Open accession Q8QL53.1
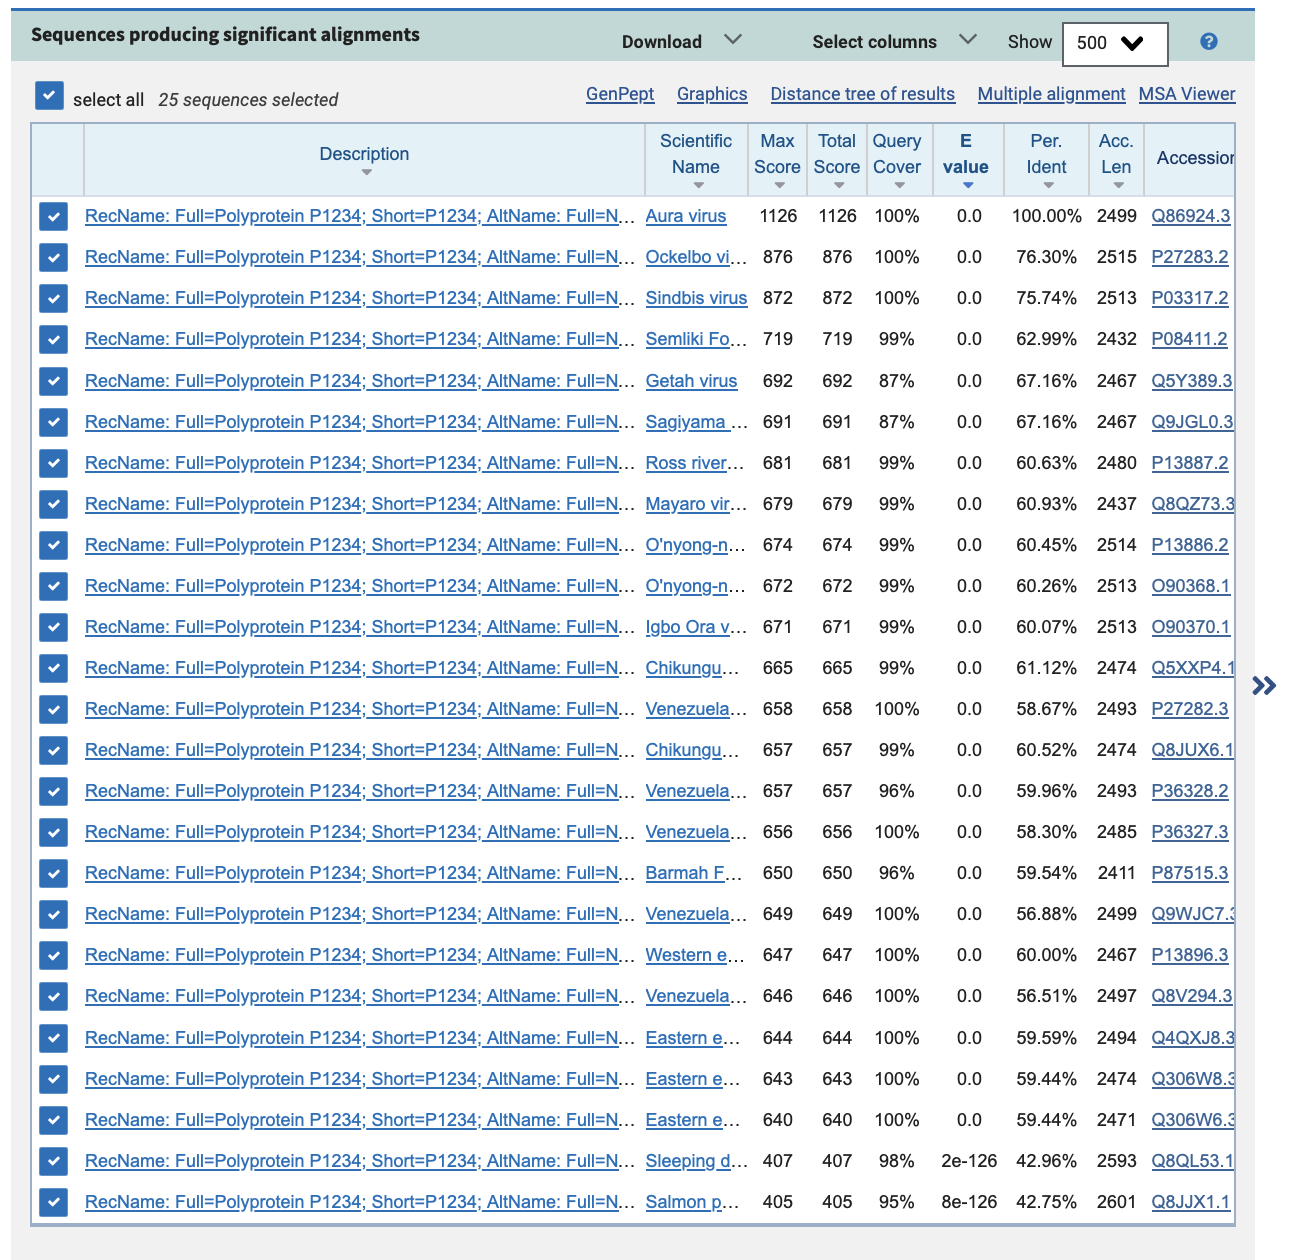The height and width of the screenshot is (1260, 1294). 1192,1161
